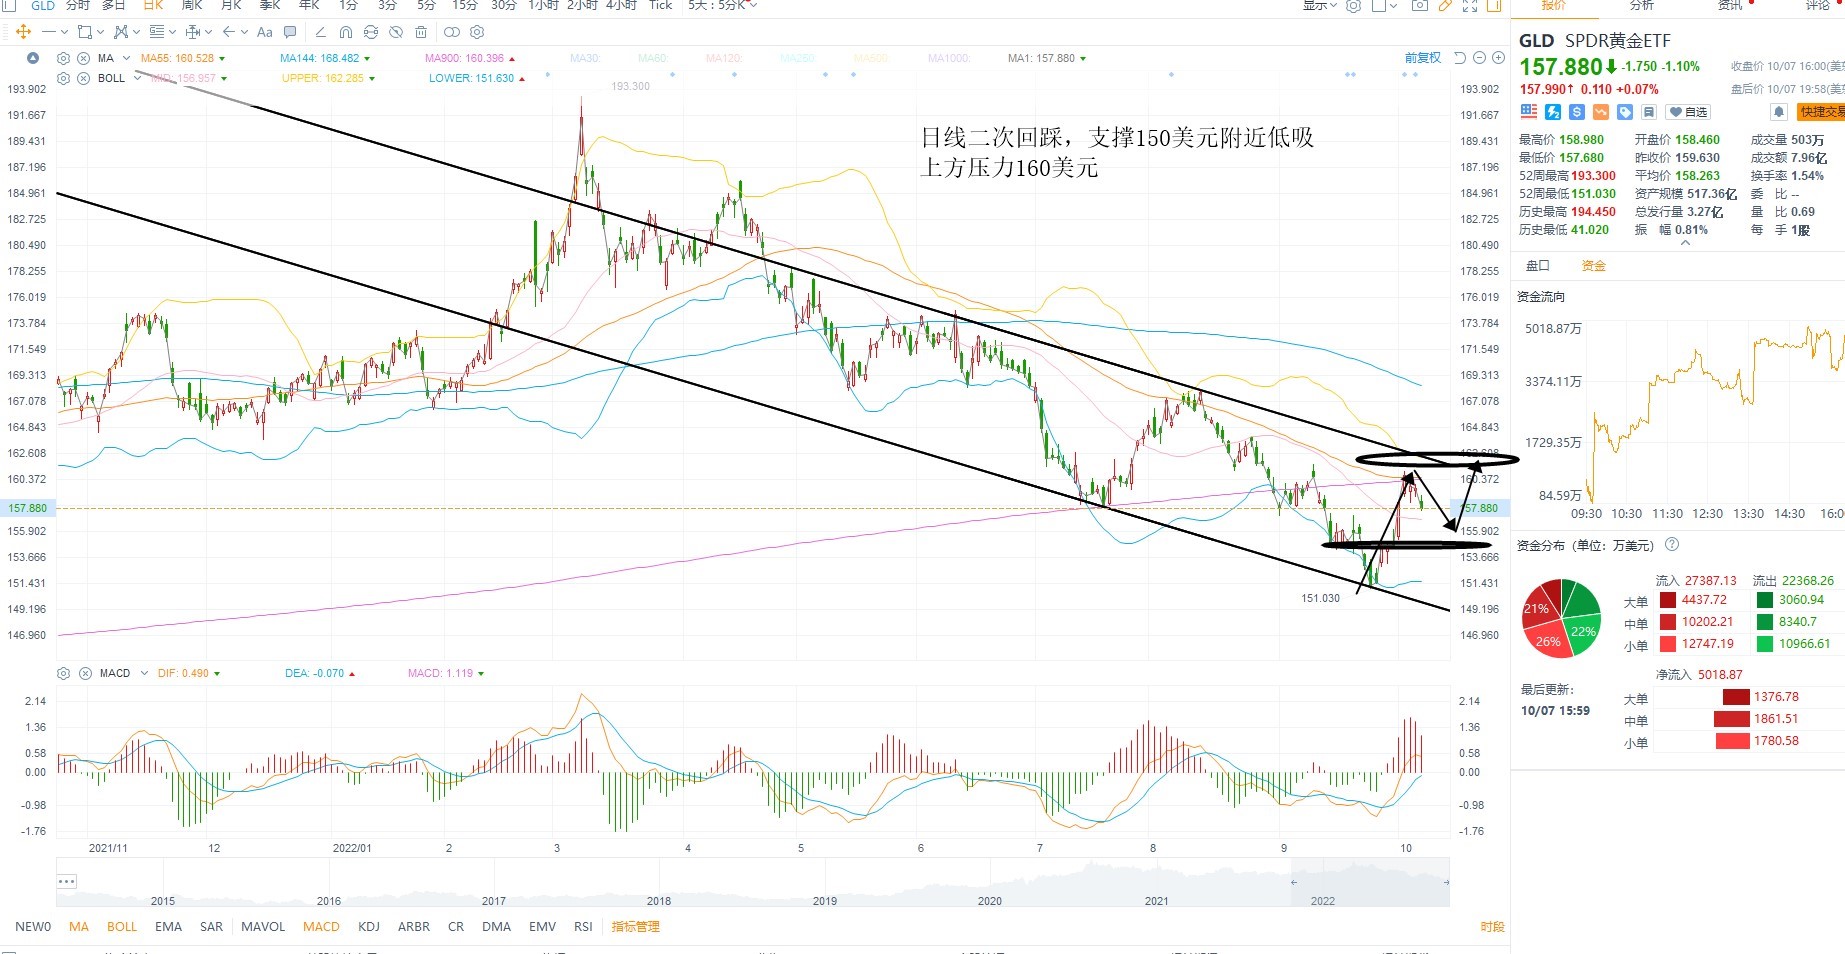The image size is (1845, 954).
Task: Click the trash delete drawings icon
Action: [421, 32]
